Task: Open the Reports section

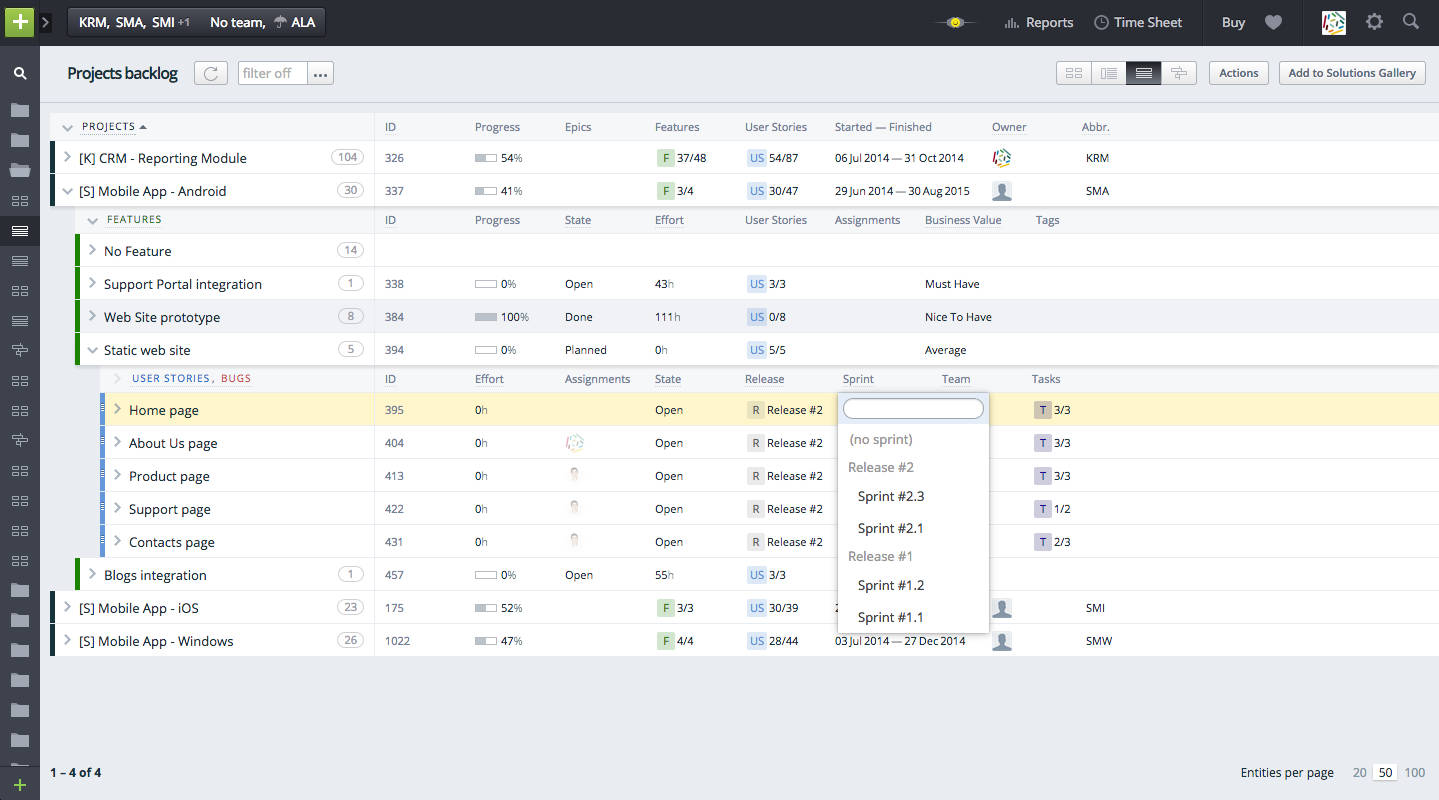Action: [1038, 22]
